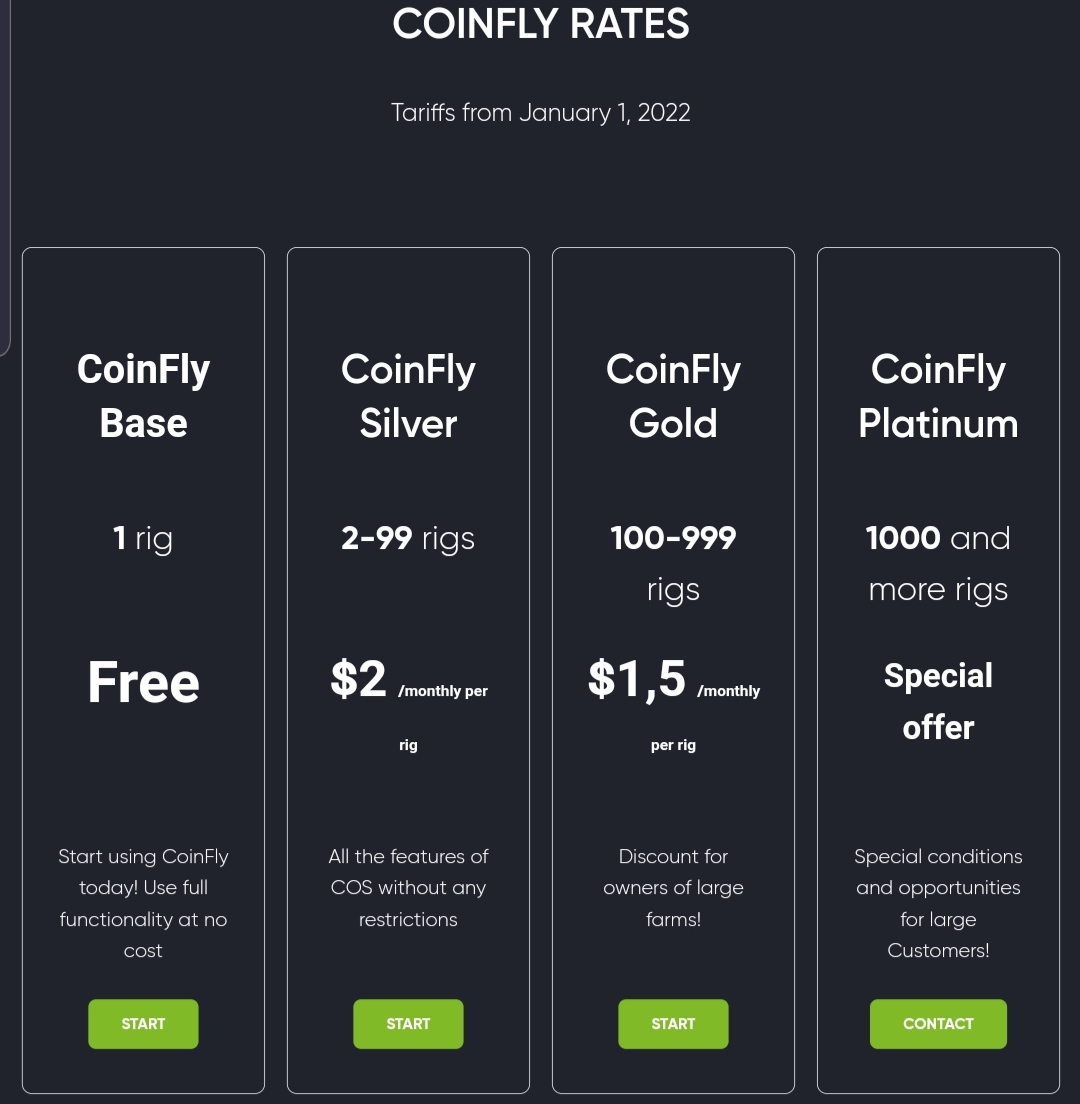Select the CoinFly Platinum plan title
Image resolution: width=1080 pixels, height=1104 pixels.
click(938, 396)
